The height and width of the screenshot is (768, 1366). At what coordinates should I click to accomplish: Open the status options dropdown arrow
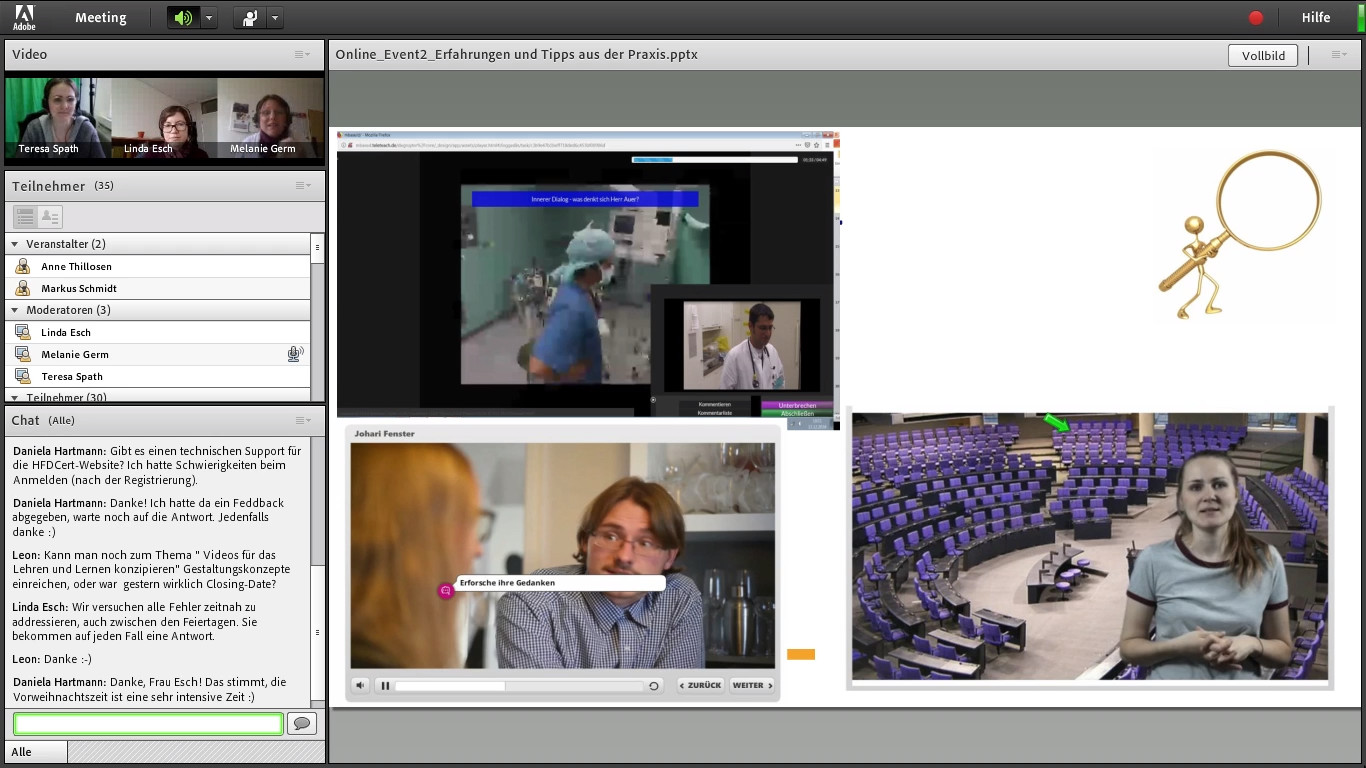tap(275, 18)
